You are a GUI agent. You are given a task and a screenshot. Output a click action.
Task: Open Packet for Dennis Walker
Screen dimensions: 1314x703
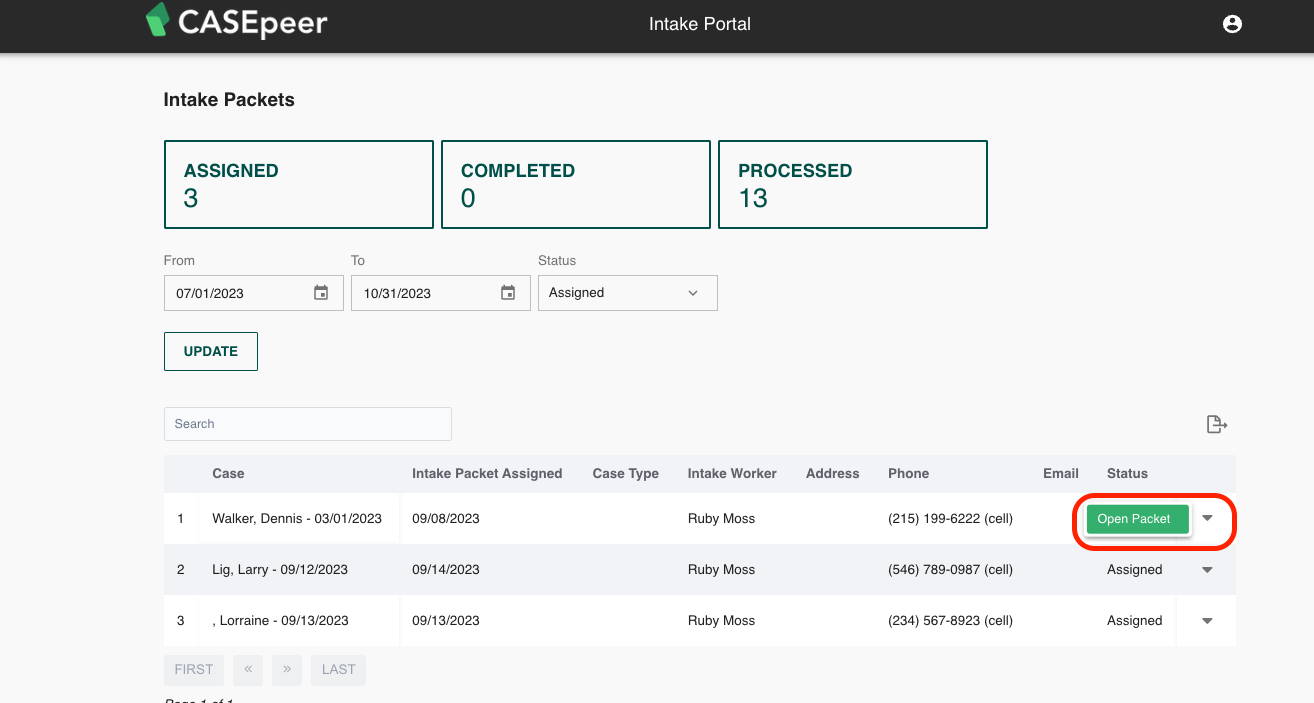(x=1136, y=519)
